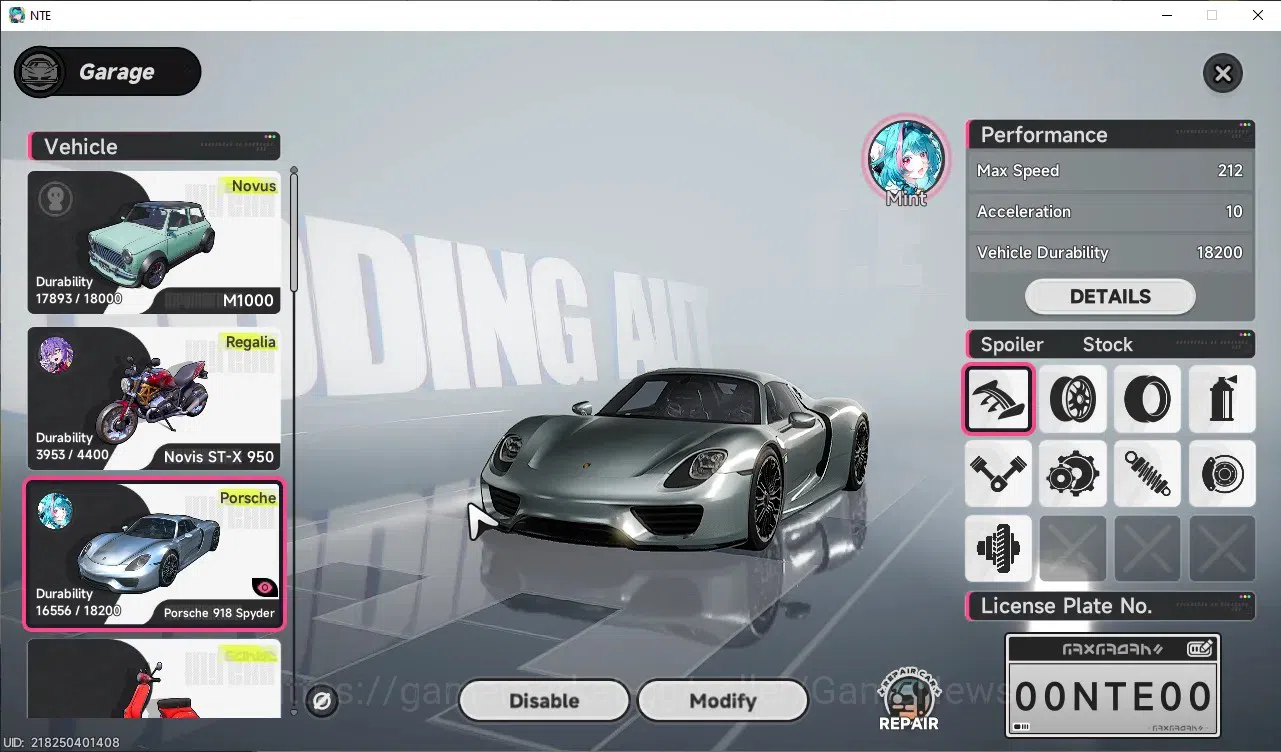Click the Disable button

pyautogui.click(x=544, y=701)
